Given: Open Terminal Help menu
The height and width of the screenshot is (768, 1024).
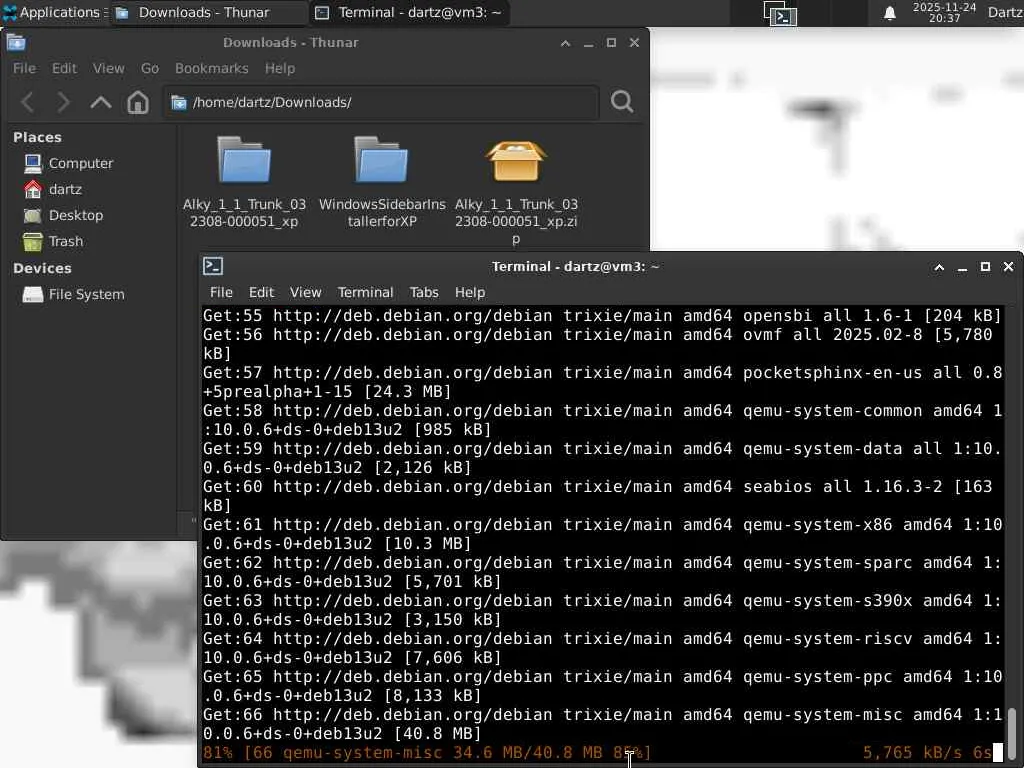Looking at the screenshot, I should coord(470,292).
